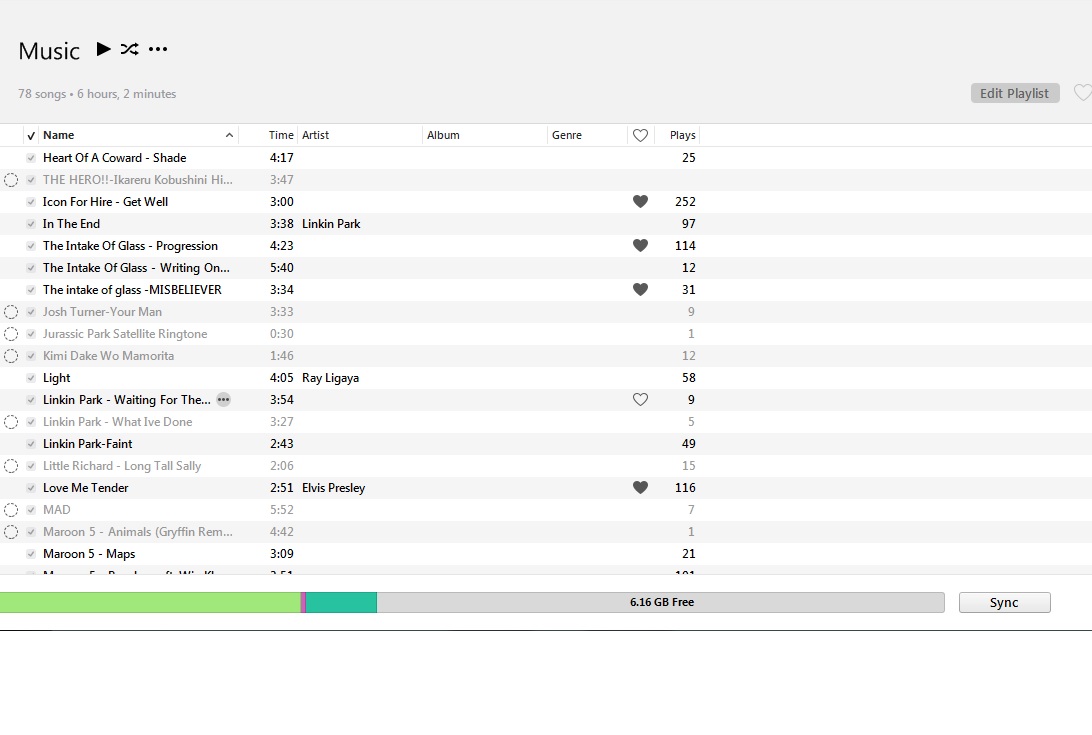Sort by the Plays column header
This screenshot has width=1092, height=735.
(682, 135)
